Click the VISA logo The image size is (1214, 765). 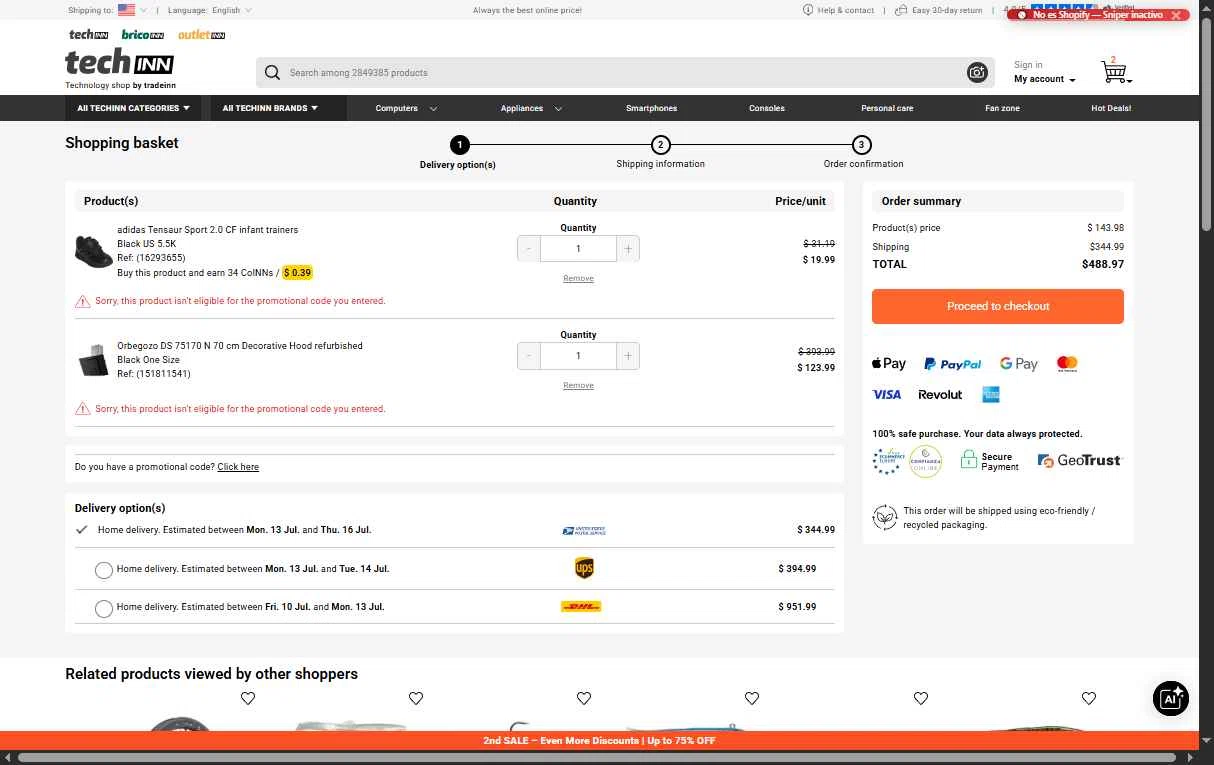tap(887, 395)
